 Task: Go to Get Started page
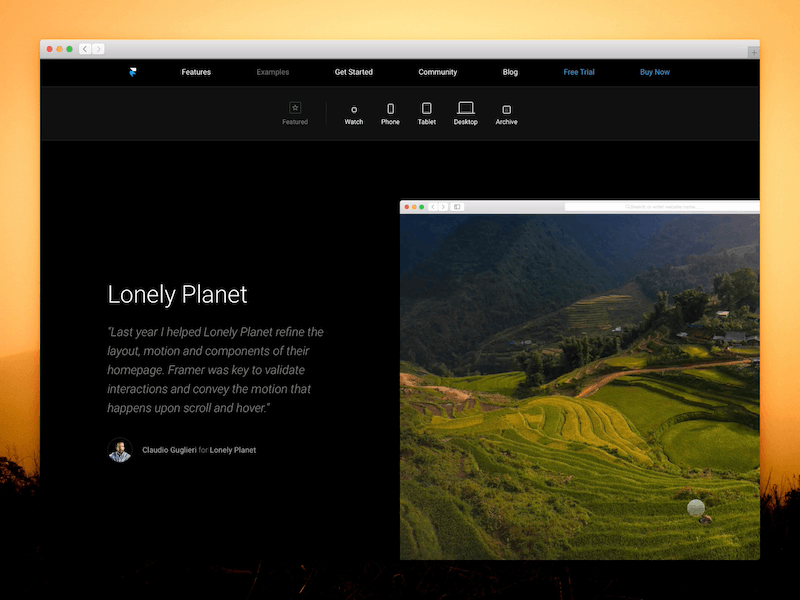point(354,72)
